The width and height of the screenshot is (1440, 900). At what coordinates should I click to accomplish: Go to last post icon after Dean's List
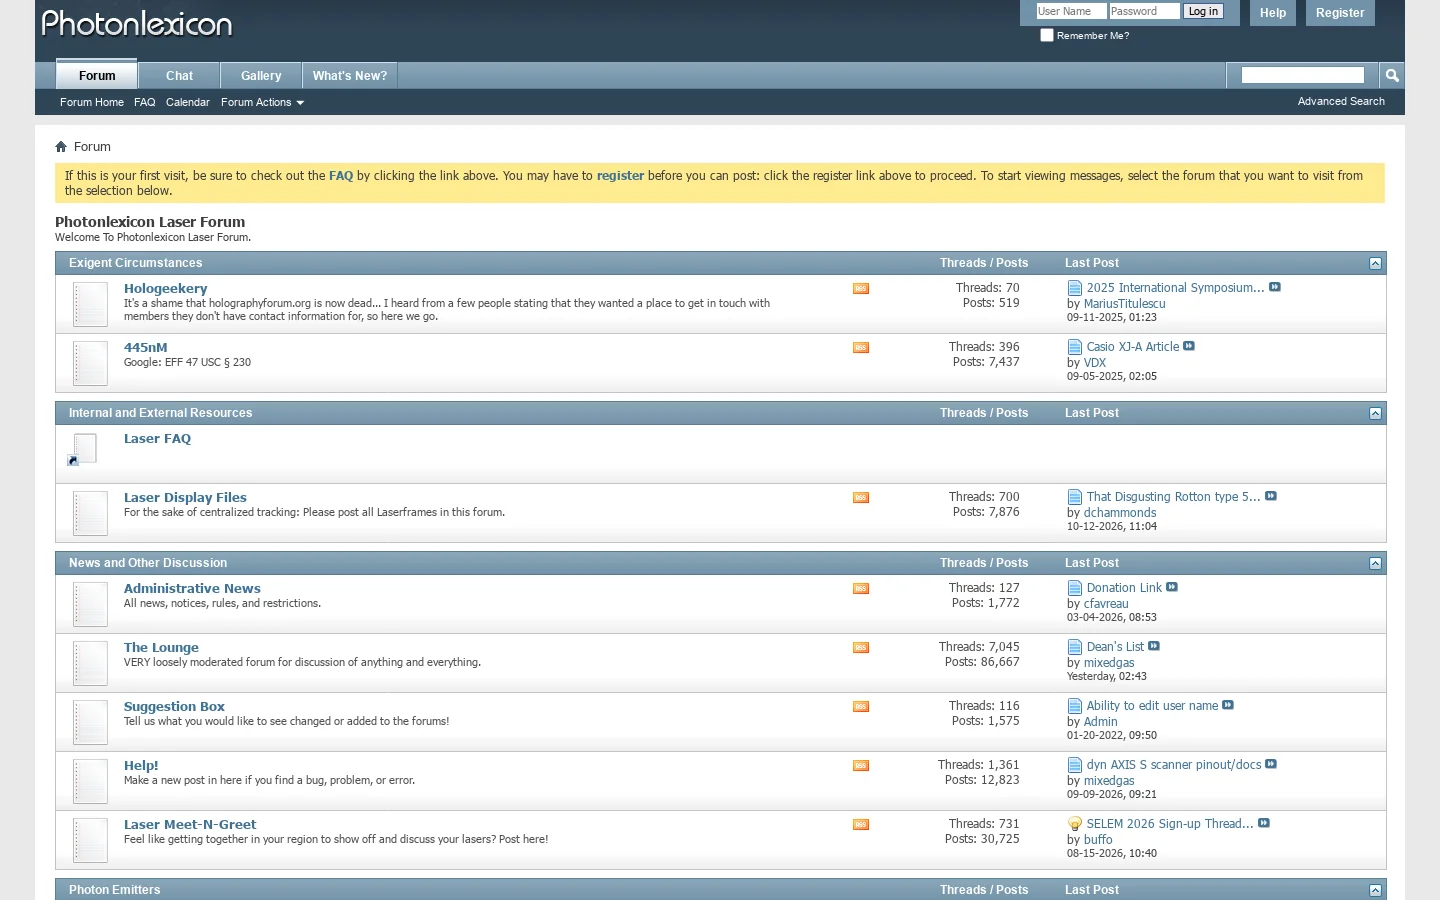tap(1154, 646)
